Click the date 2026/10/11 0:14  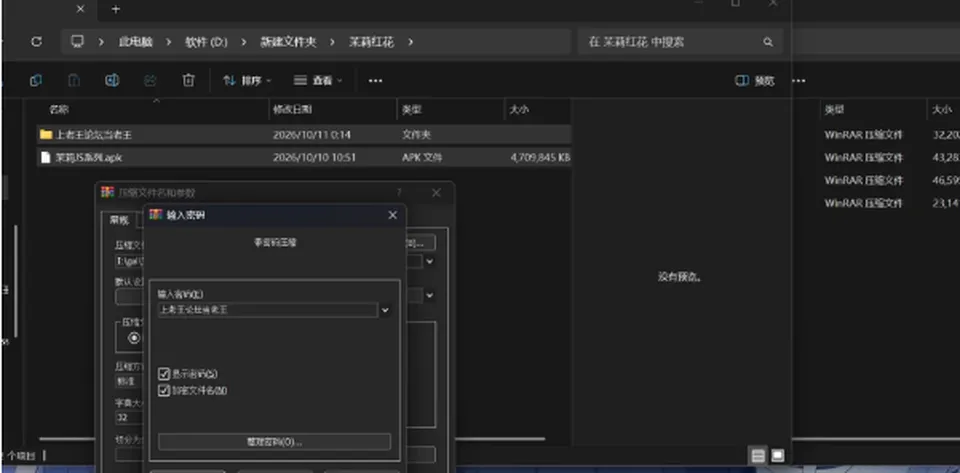tap(312, 135)
